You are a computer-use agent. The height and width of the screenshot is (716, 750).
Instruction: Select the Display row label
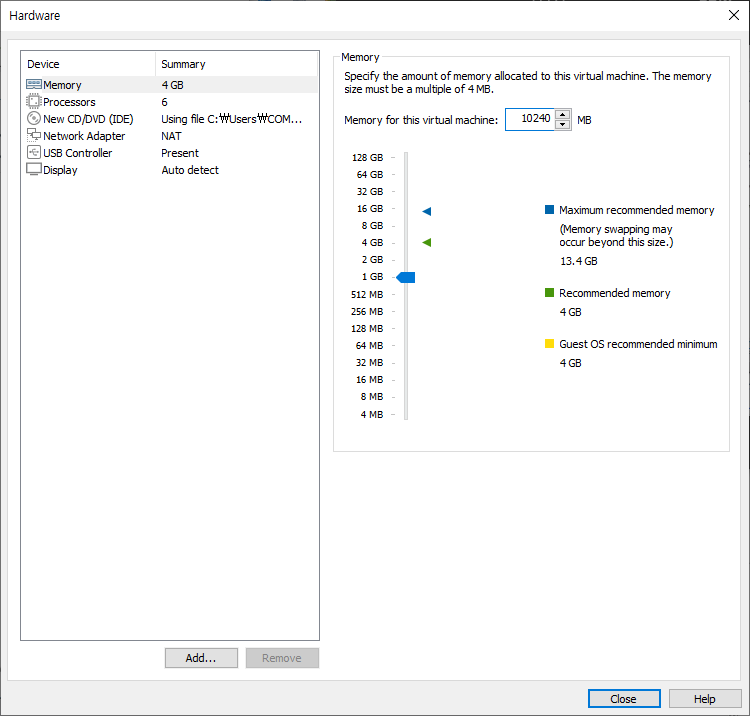(x=60, y=170)
